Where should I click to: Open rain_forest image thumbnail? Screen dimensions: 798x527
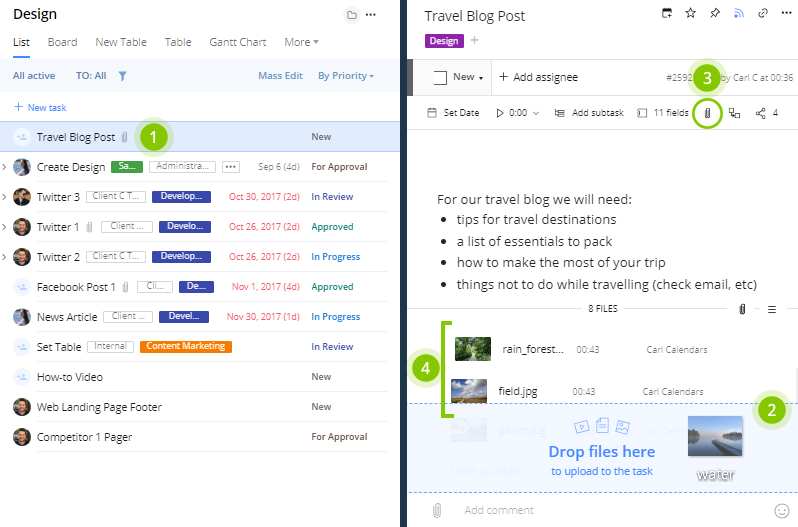473,349
